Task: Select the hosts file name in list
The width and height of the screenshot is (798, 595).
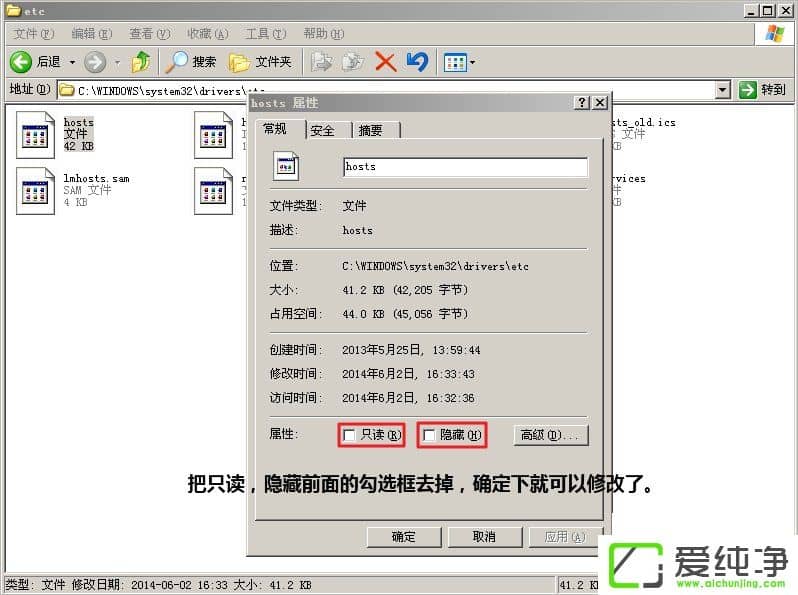Action: (x=78, y=123)
